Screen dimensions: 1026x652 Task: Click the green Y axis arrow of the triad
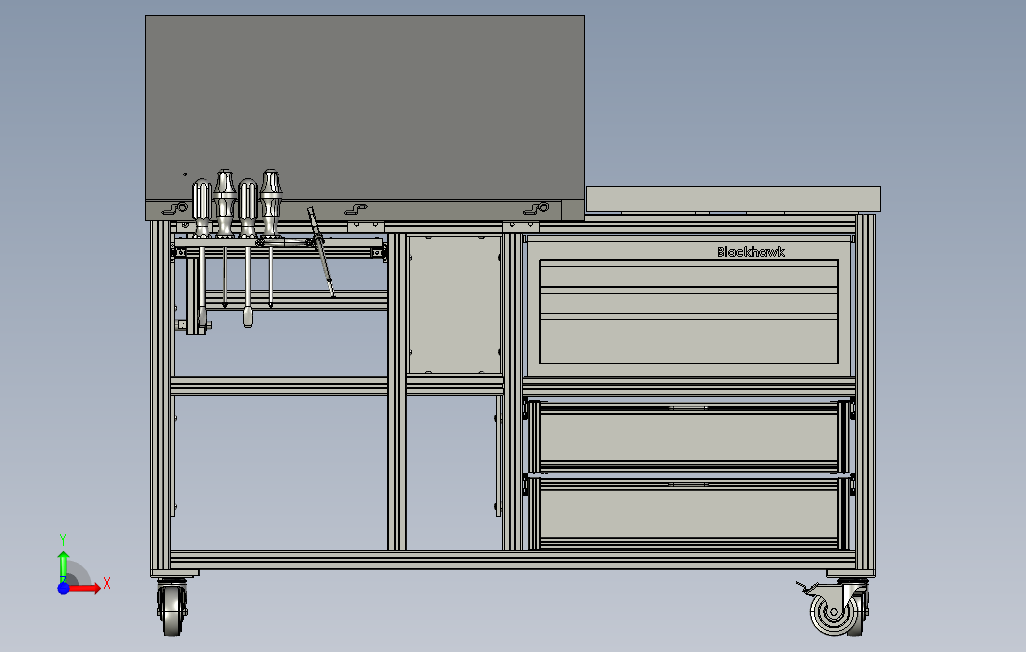63,566
